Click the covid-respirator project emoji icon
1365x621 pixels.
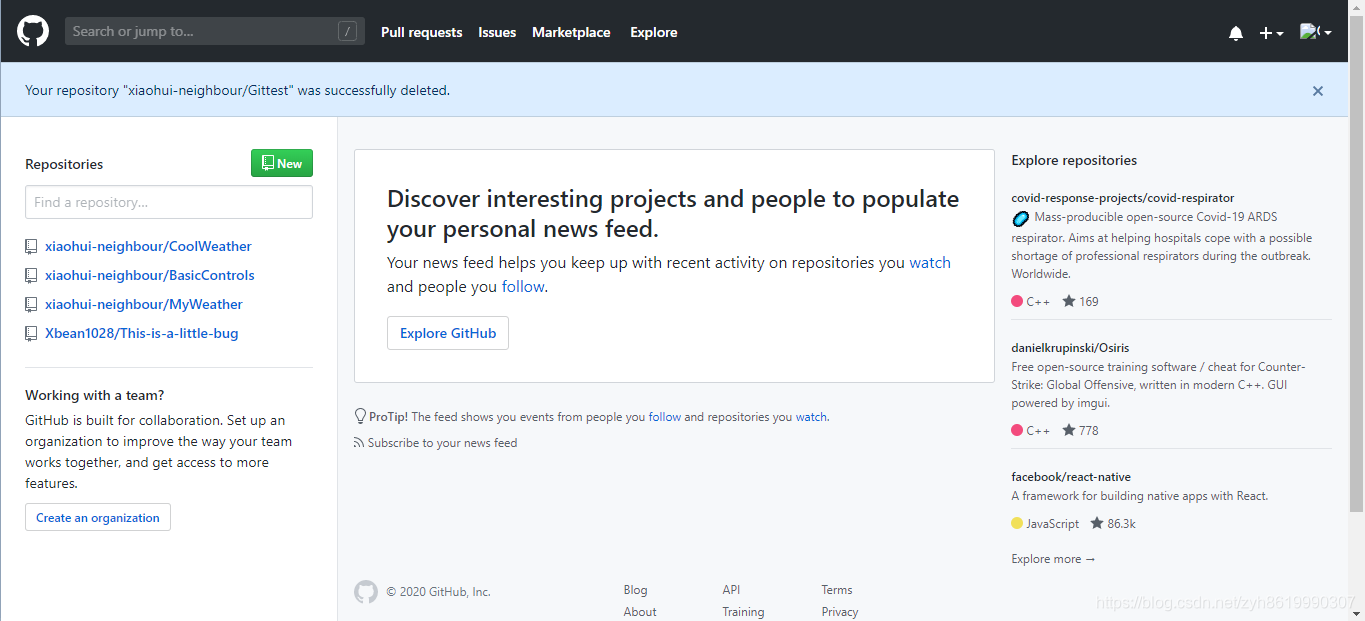point(1021,218)
